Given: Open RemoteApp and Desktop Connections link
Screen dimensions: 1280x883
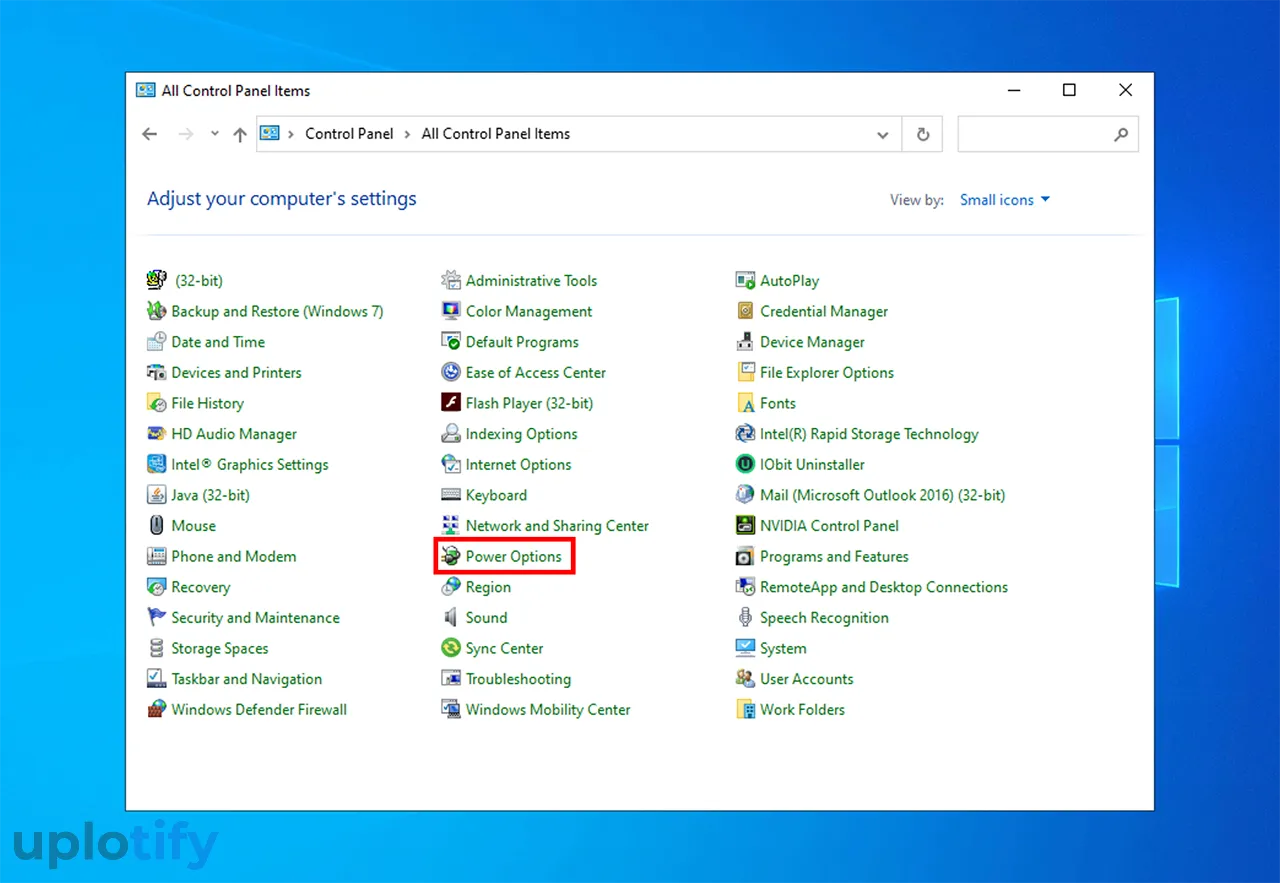Looking at the screenshot, I should 884,587.
